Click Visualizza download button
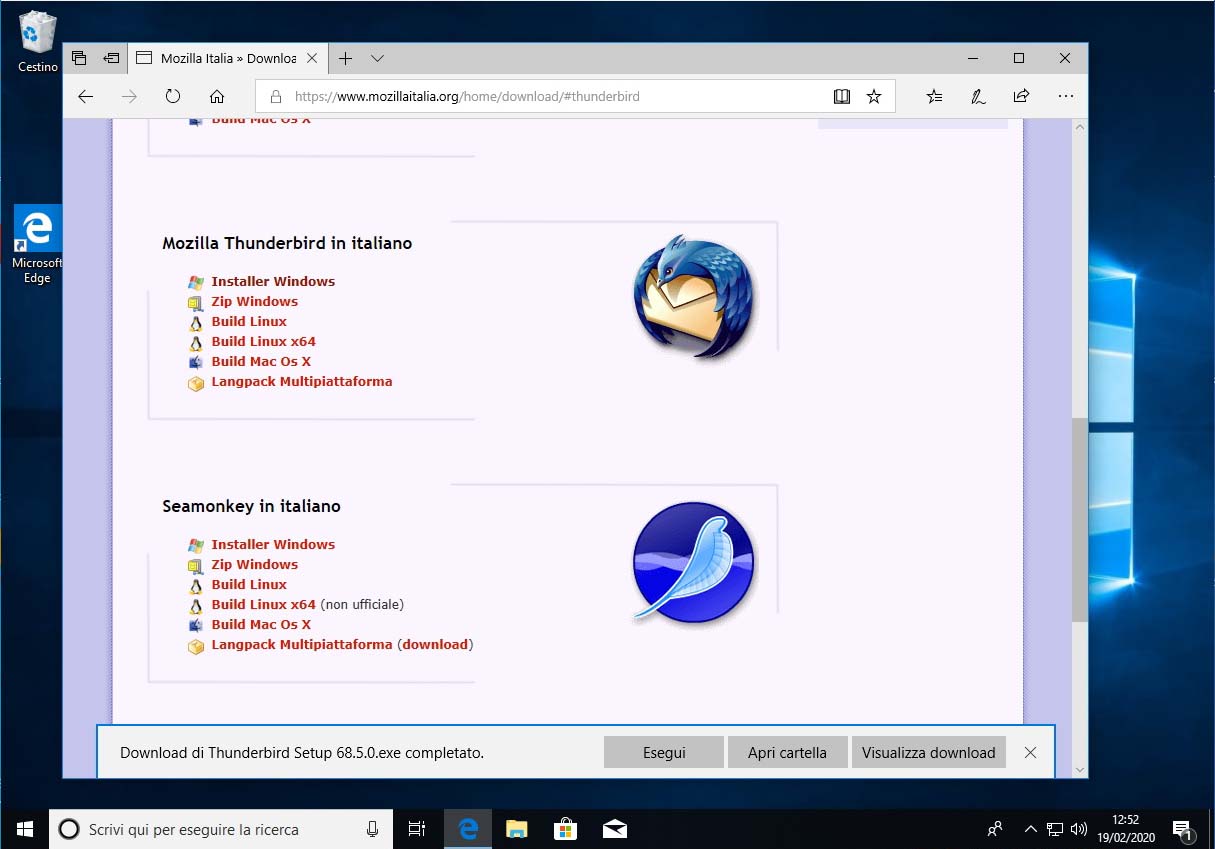The height and width of the screenshot is (849, 1215). [x=928, y=752]
